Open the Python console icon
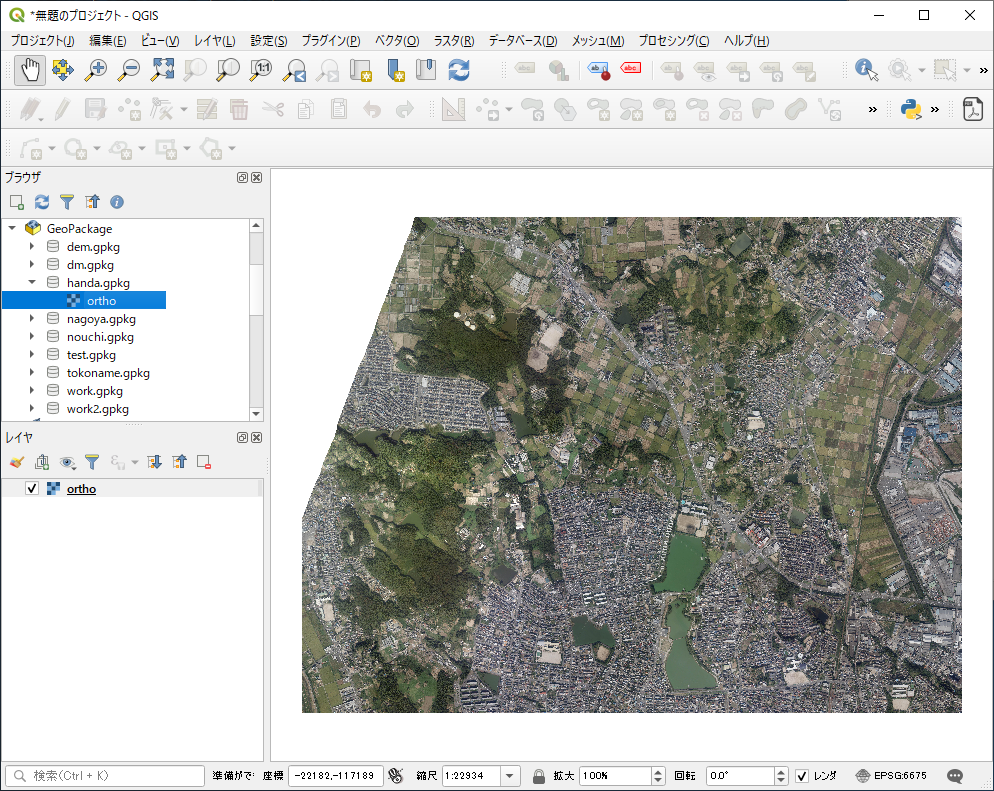Image resolution: width=994 pixels, height=791 pixels. point(910,109)
